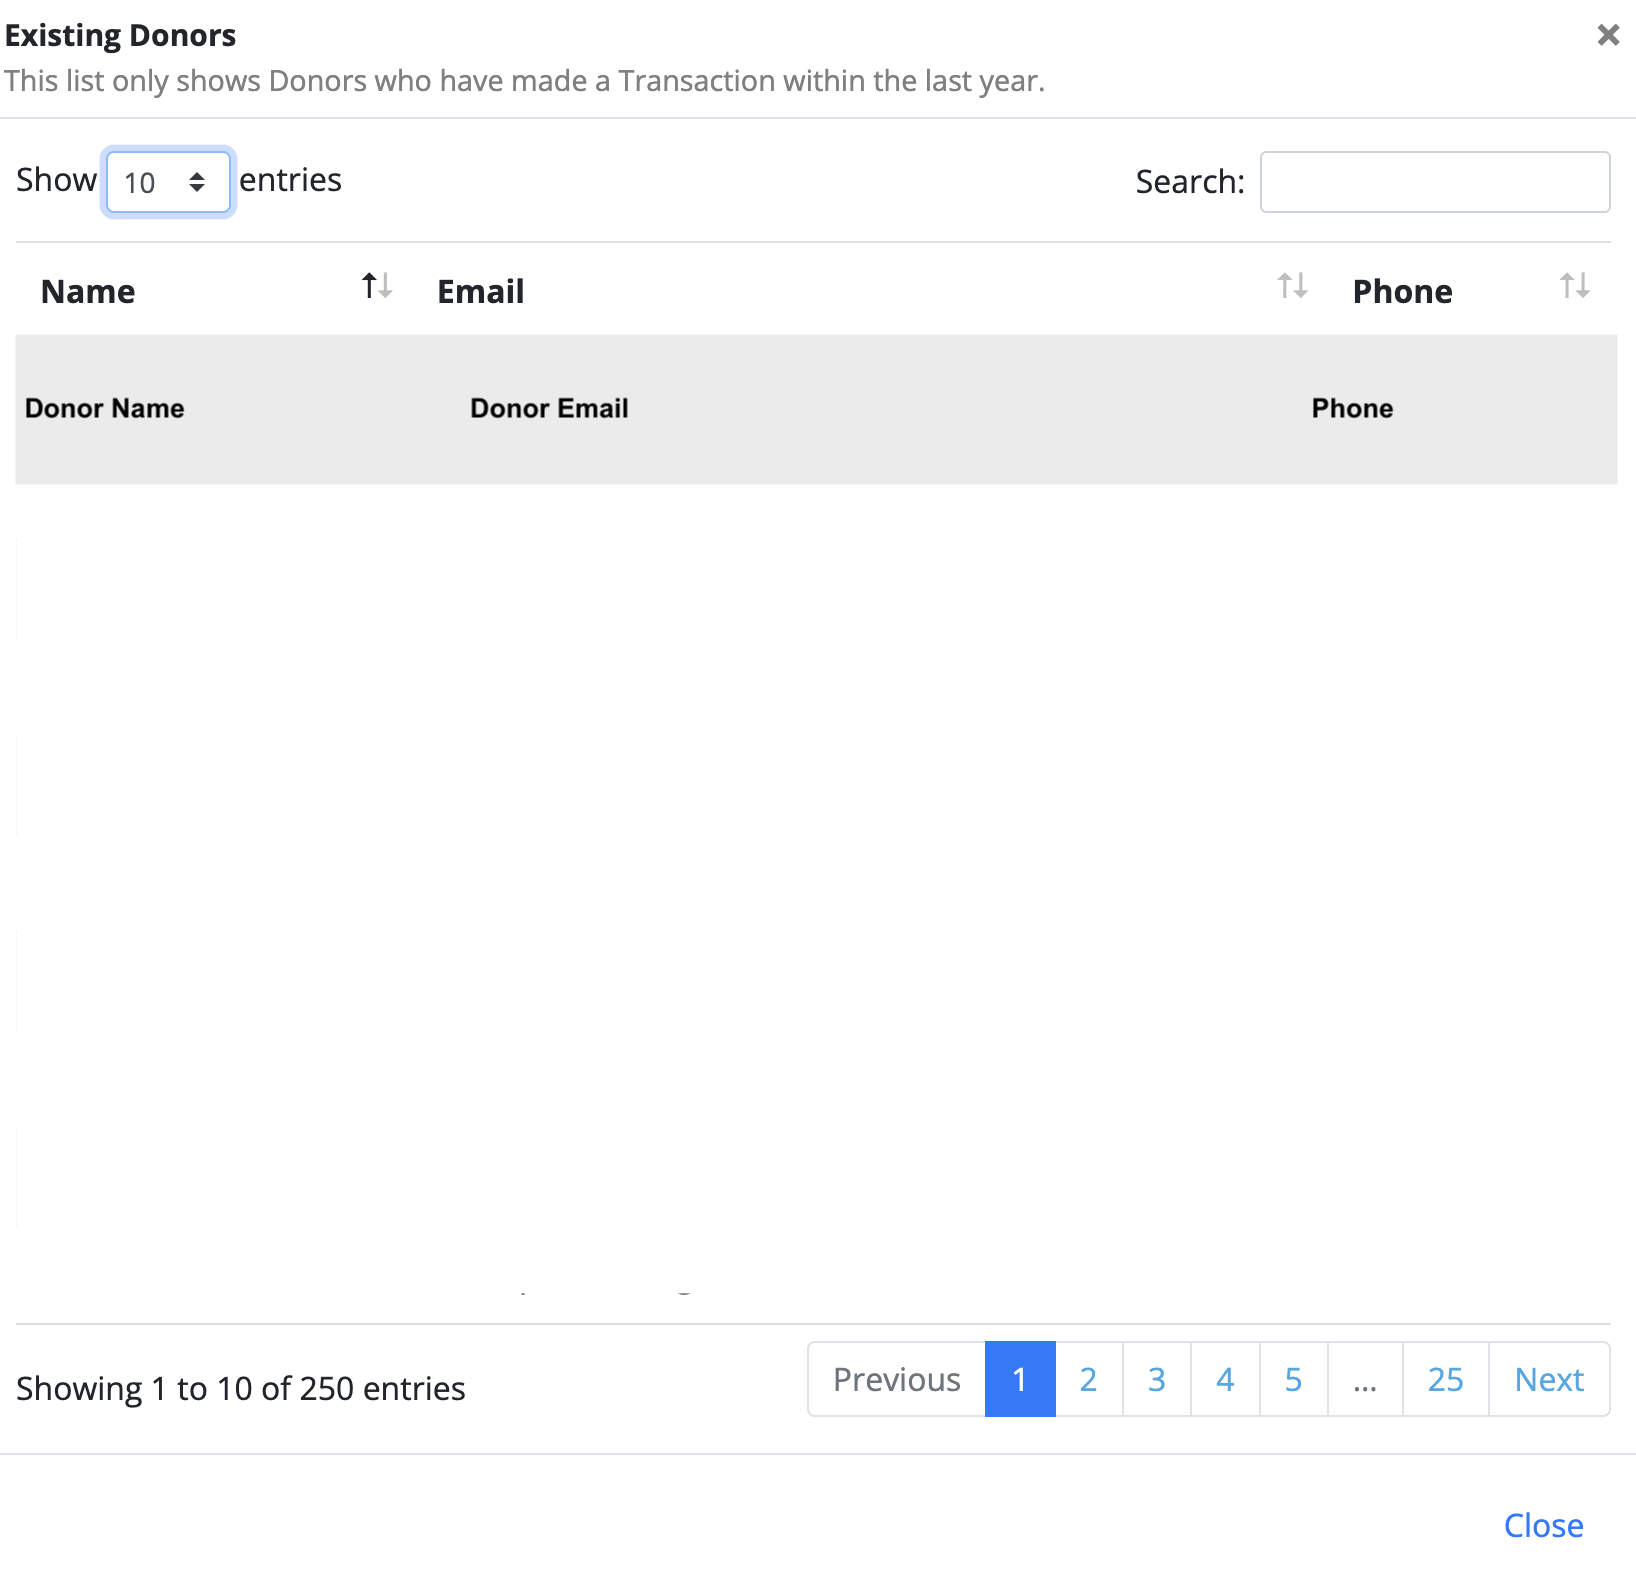Click the Donor Name row cell
Screen dimensions: 1636x1588
(105, 408)
